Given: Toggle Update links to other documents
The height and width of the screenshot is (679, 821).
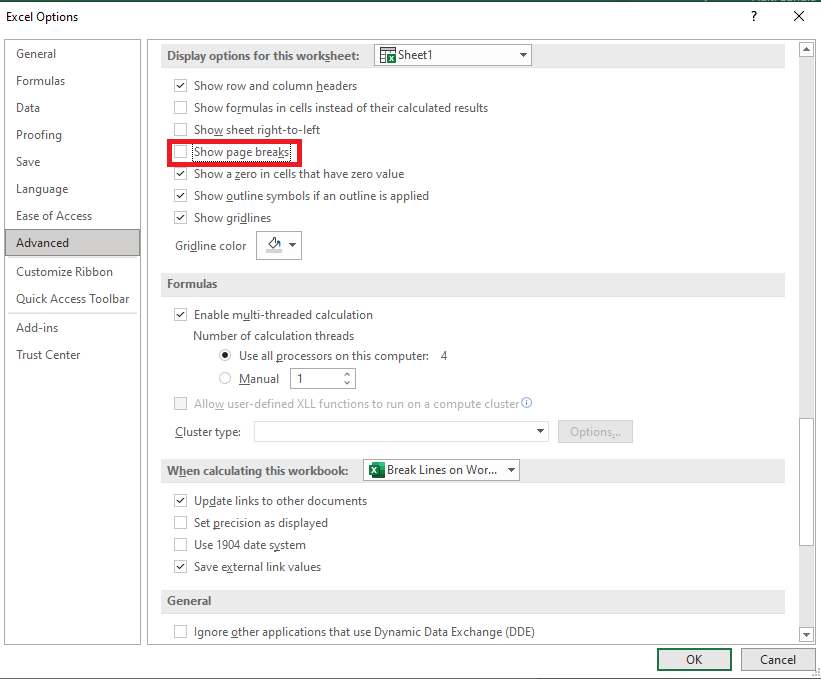Looking at the screenshot, I should click(x=181, y=500).
